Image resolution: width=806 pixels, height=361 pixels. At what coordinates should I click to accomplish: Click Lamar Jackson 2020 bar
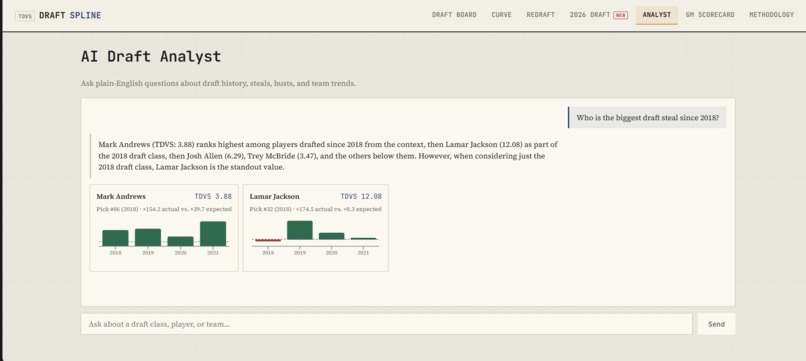[332, 236]
